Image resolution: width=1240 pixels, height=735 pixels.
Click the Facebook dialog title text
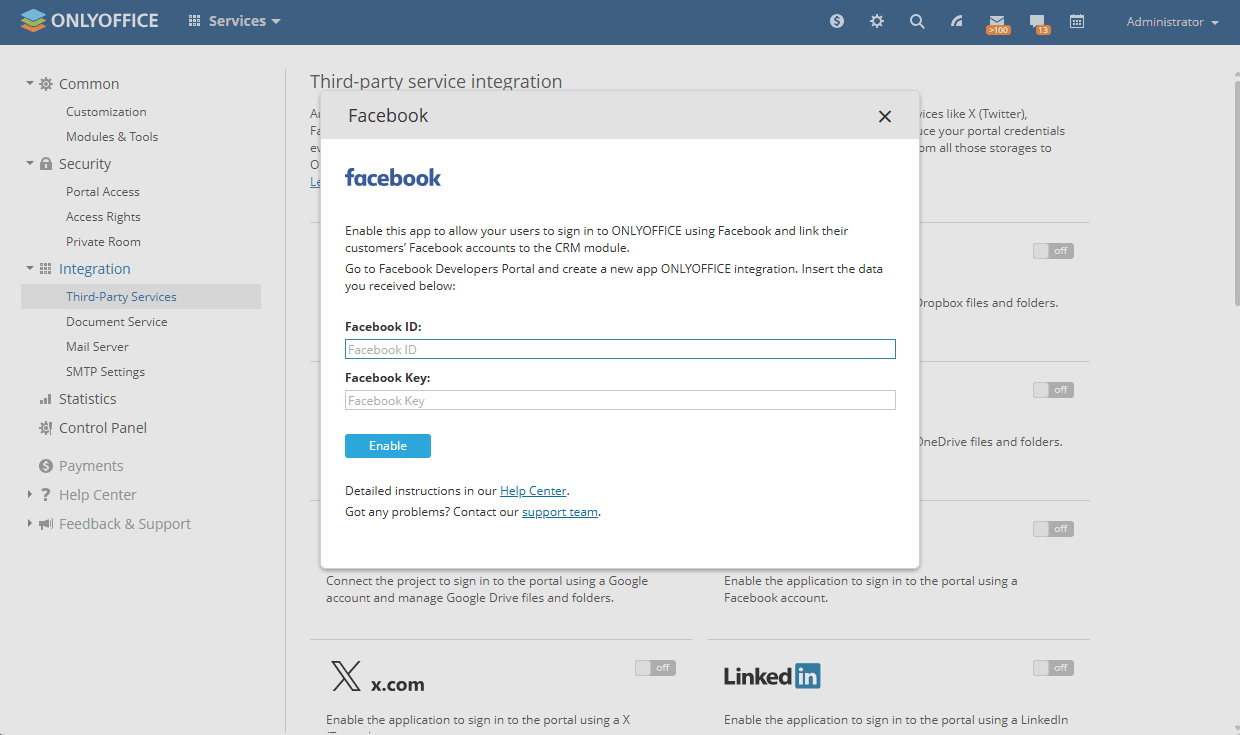(x=388, y=116)
